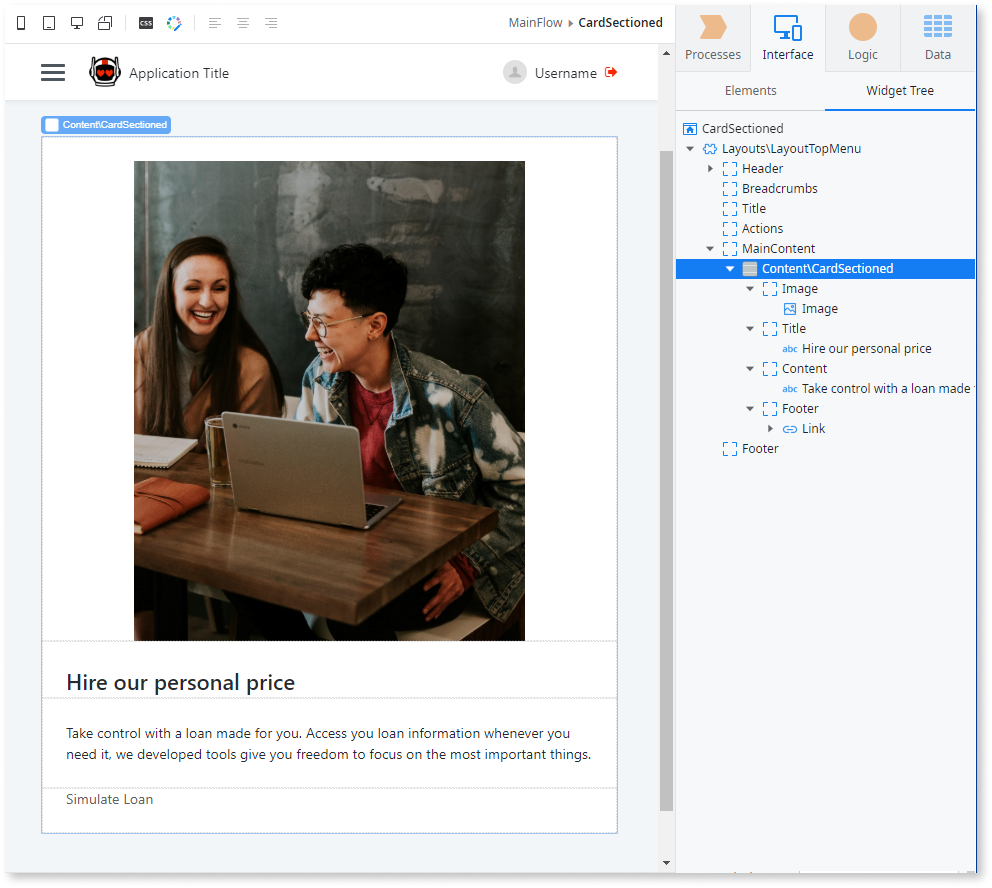
Task: Click the align right toolbar icon
Action: coord(271,23)
